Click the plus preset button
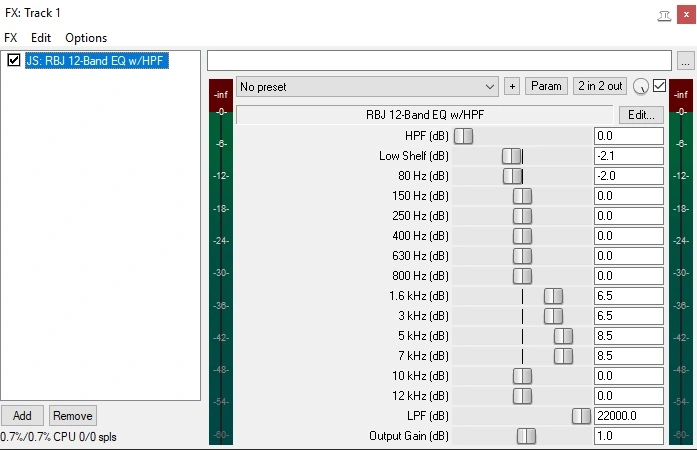697x450 pixels. coord(512,87)
